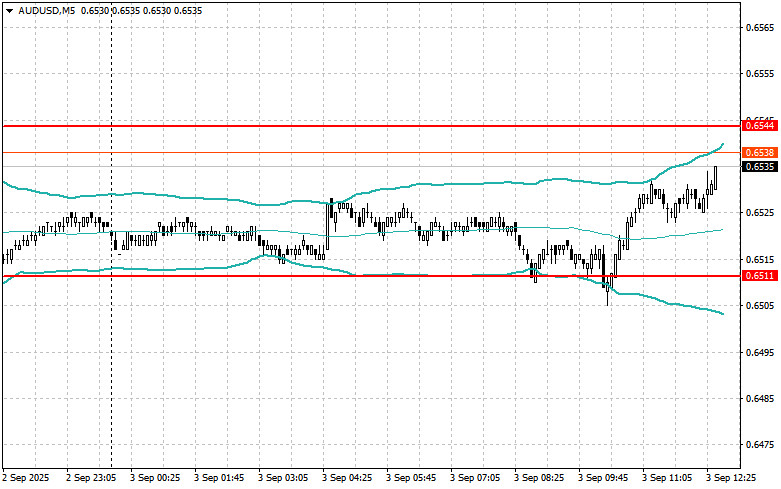Click the 0.6505 price scale value
This screenshot has width=781, height=489.
click(760, 306)
